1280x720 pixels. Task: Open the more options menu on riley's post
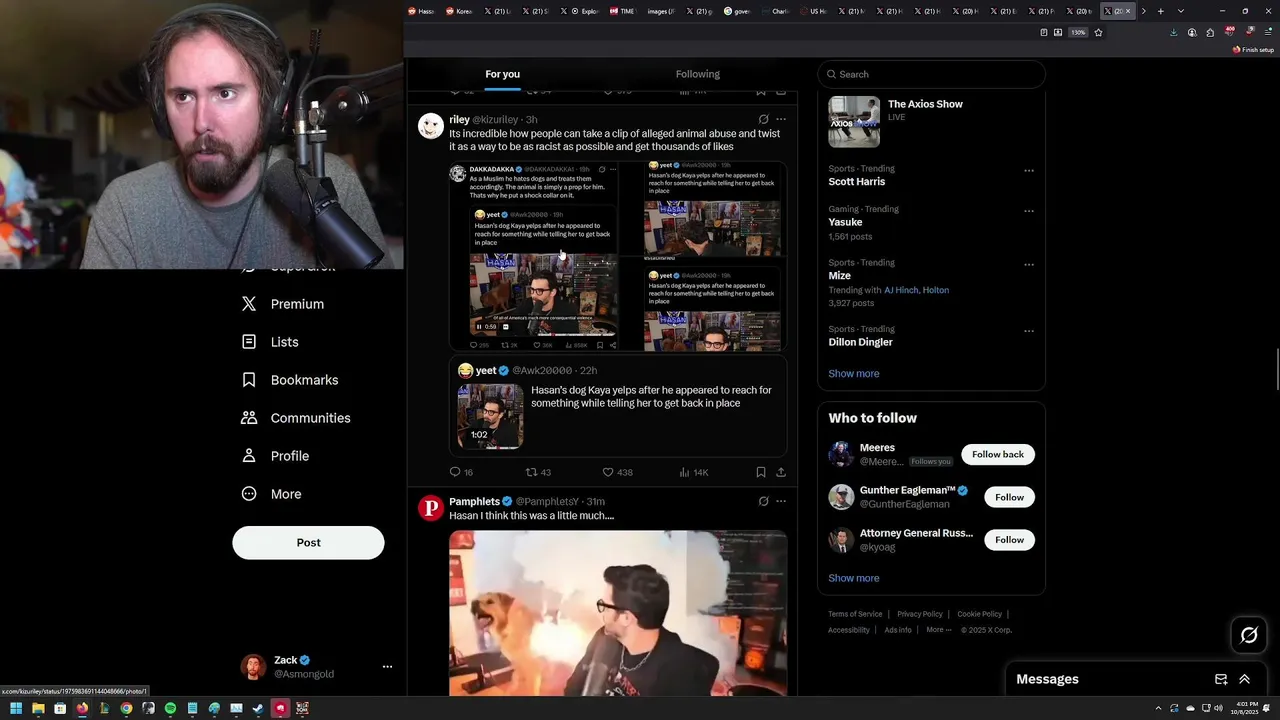pos(781,119)
